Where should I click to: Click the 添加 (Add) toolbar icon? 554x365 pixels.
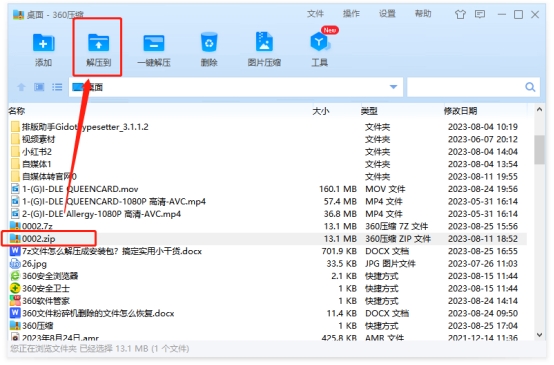[x=43, y=43]
